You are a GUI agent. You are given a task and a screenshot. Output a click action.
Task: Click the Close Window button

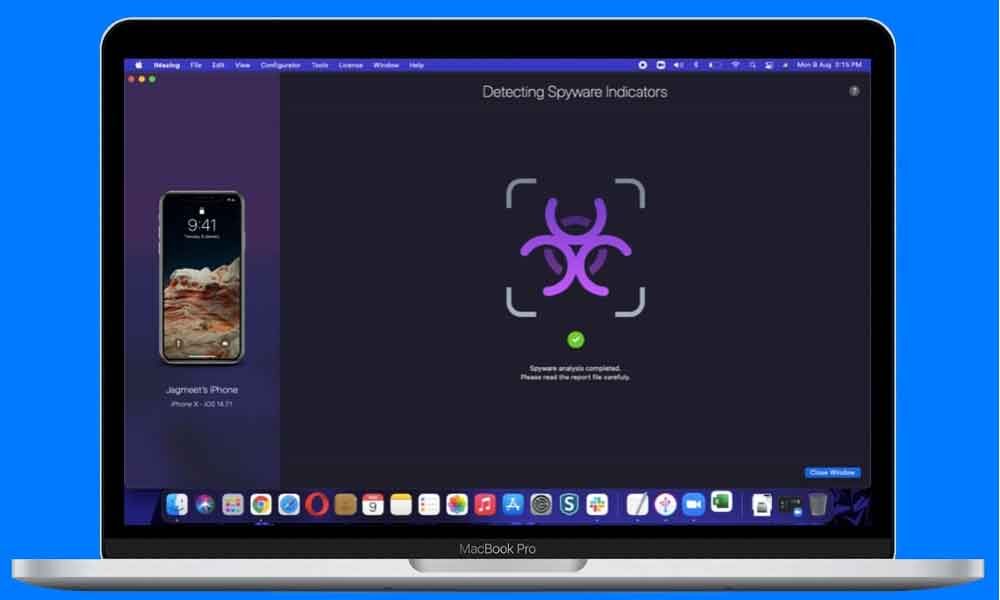[832, 472]
